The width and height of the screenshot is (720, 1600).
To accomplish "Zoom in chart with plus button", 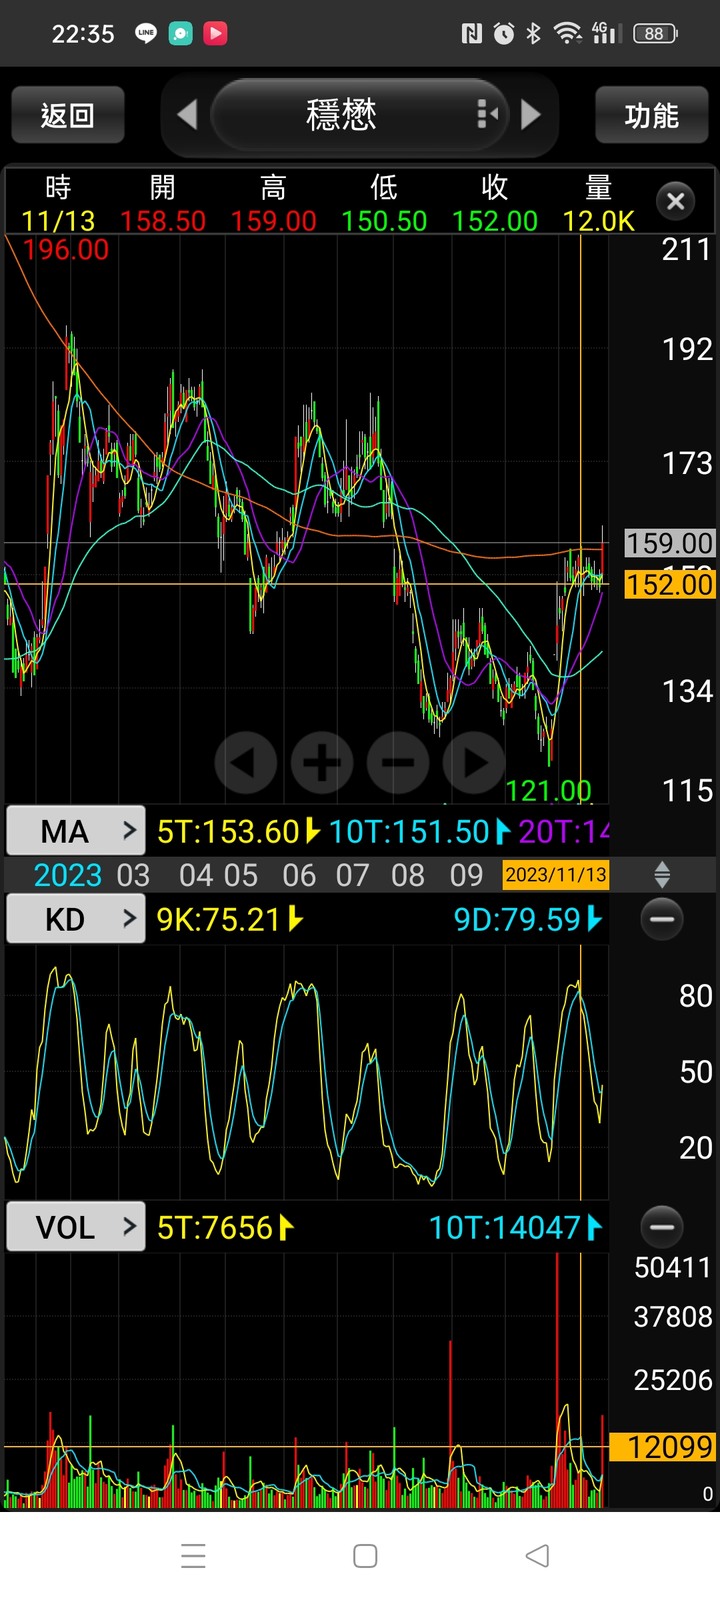I will (x=322, y=763).
